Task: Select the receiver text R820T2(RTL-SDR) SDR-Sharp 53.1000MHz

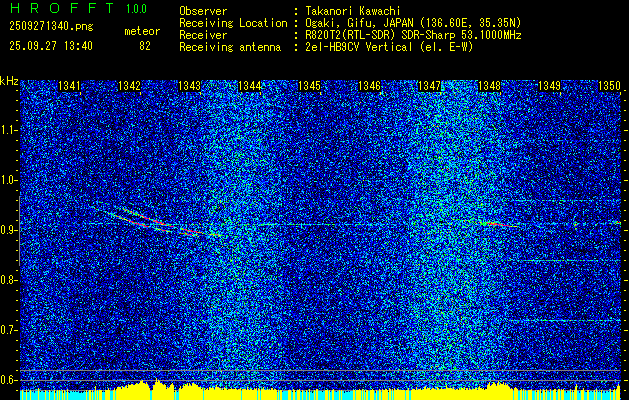Action: pos(413,35)
